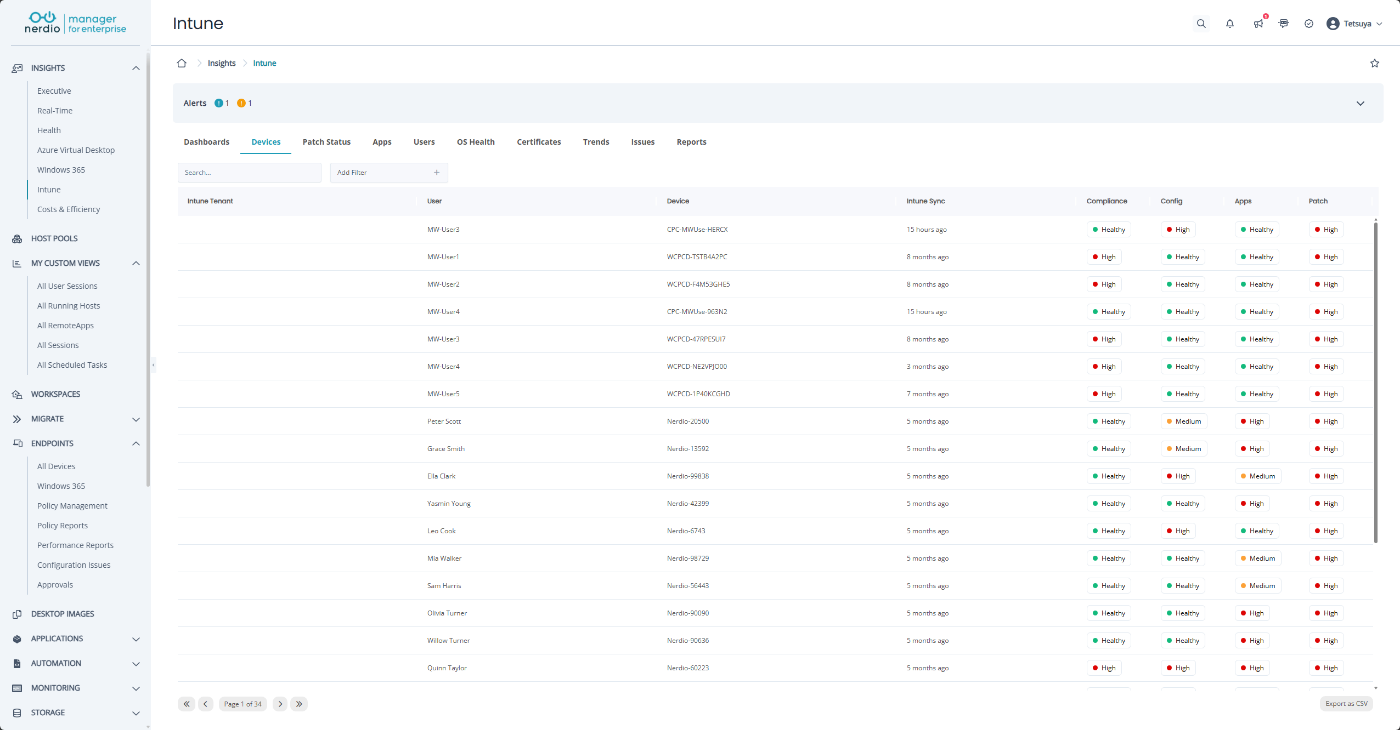Click the Tetsuya user avatar icon
This screenshot has width=1400, height=730.
(x=1333, y=23)
